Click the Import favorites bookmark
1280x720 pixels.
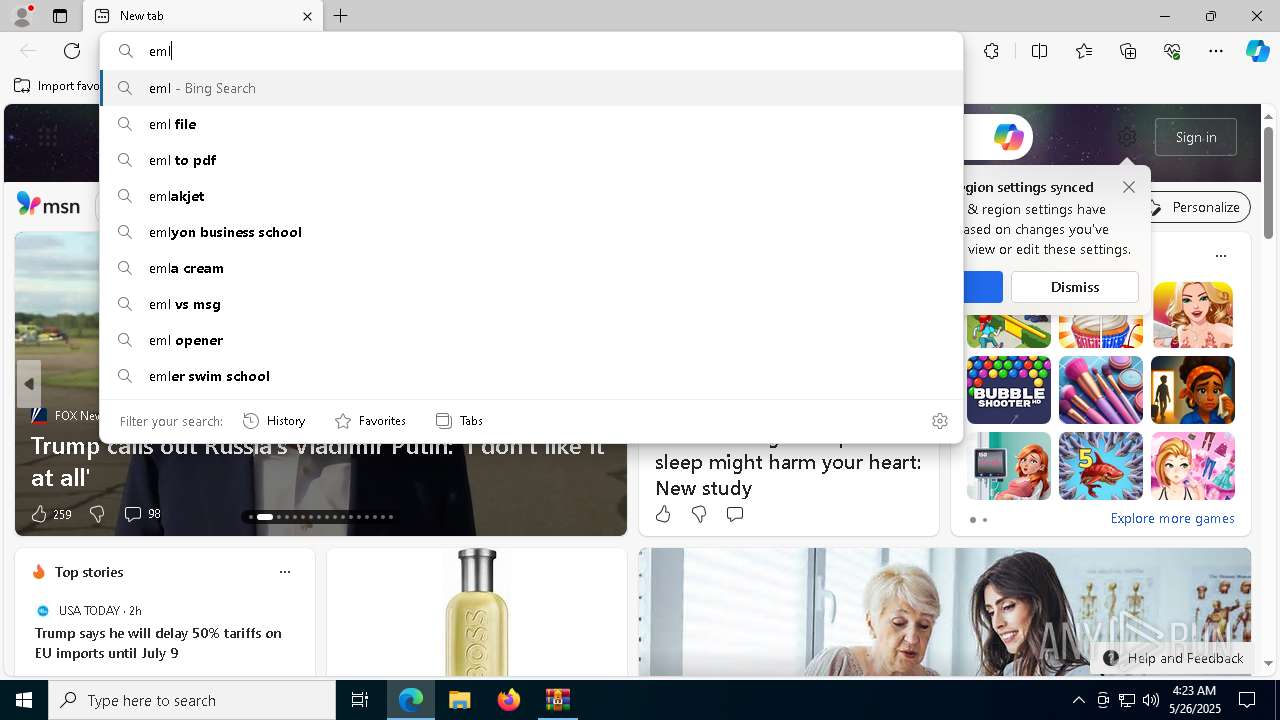point(57,86)
